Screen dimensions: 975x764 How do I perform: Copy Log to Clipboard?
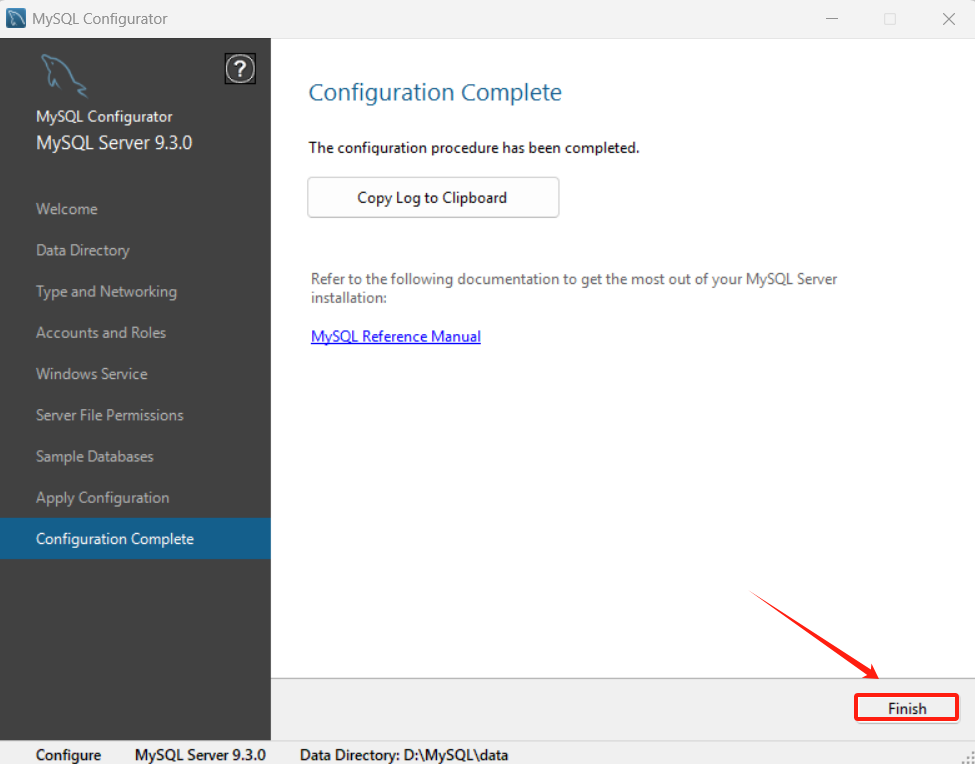click(433, 198)
